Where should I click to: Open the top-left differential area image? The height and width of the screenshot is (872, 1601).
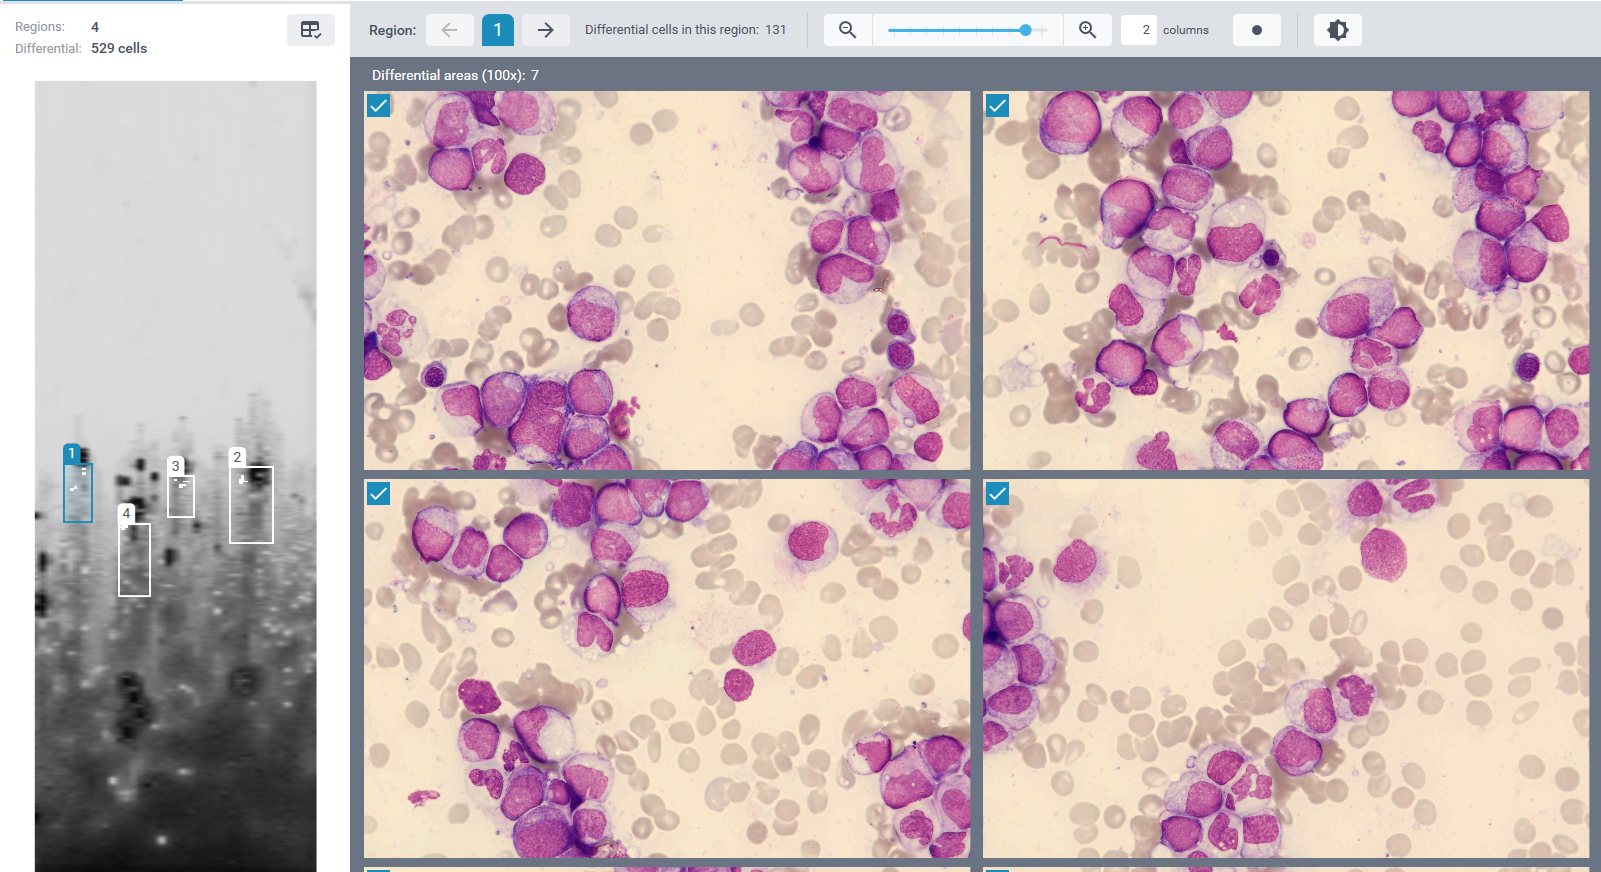point(667,281)
